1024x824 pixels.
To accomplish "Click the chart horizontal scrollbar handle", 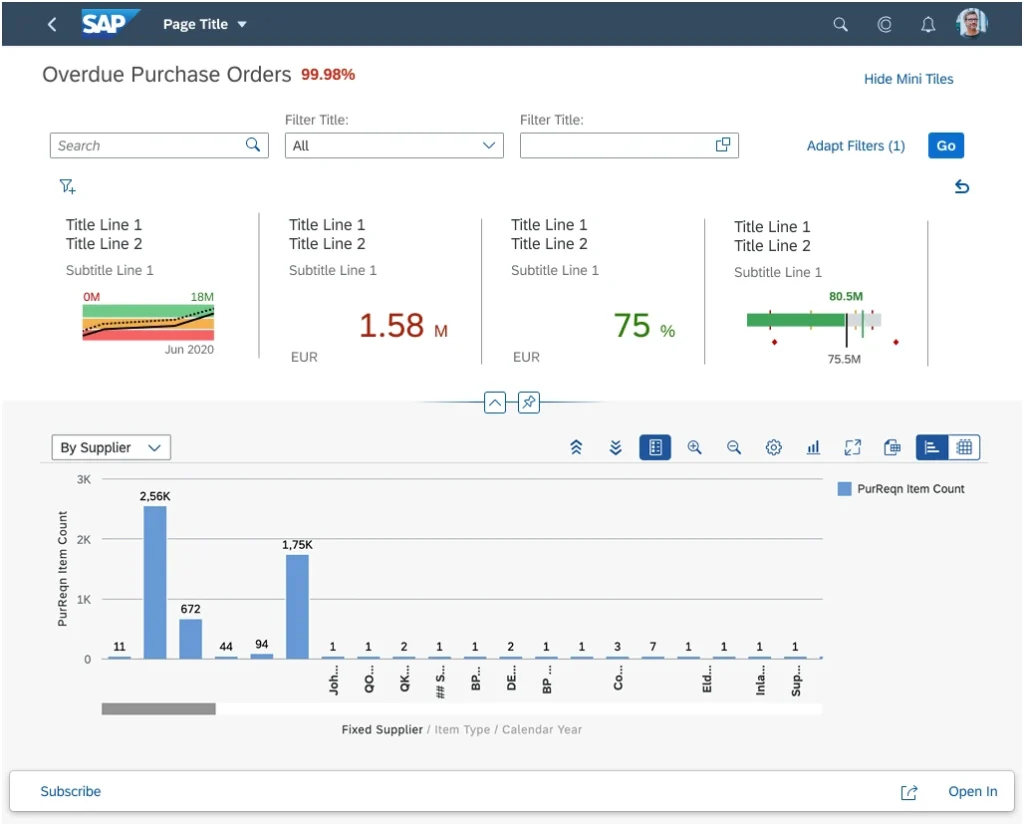I will [x=158, y=709].
